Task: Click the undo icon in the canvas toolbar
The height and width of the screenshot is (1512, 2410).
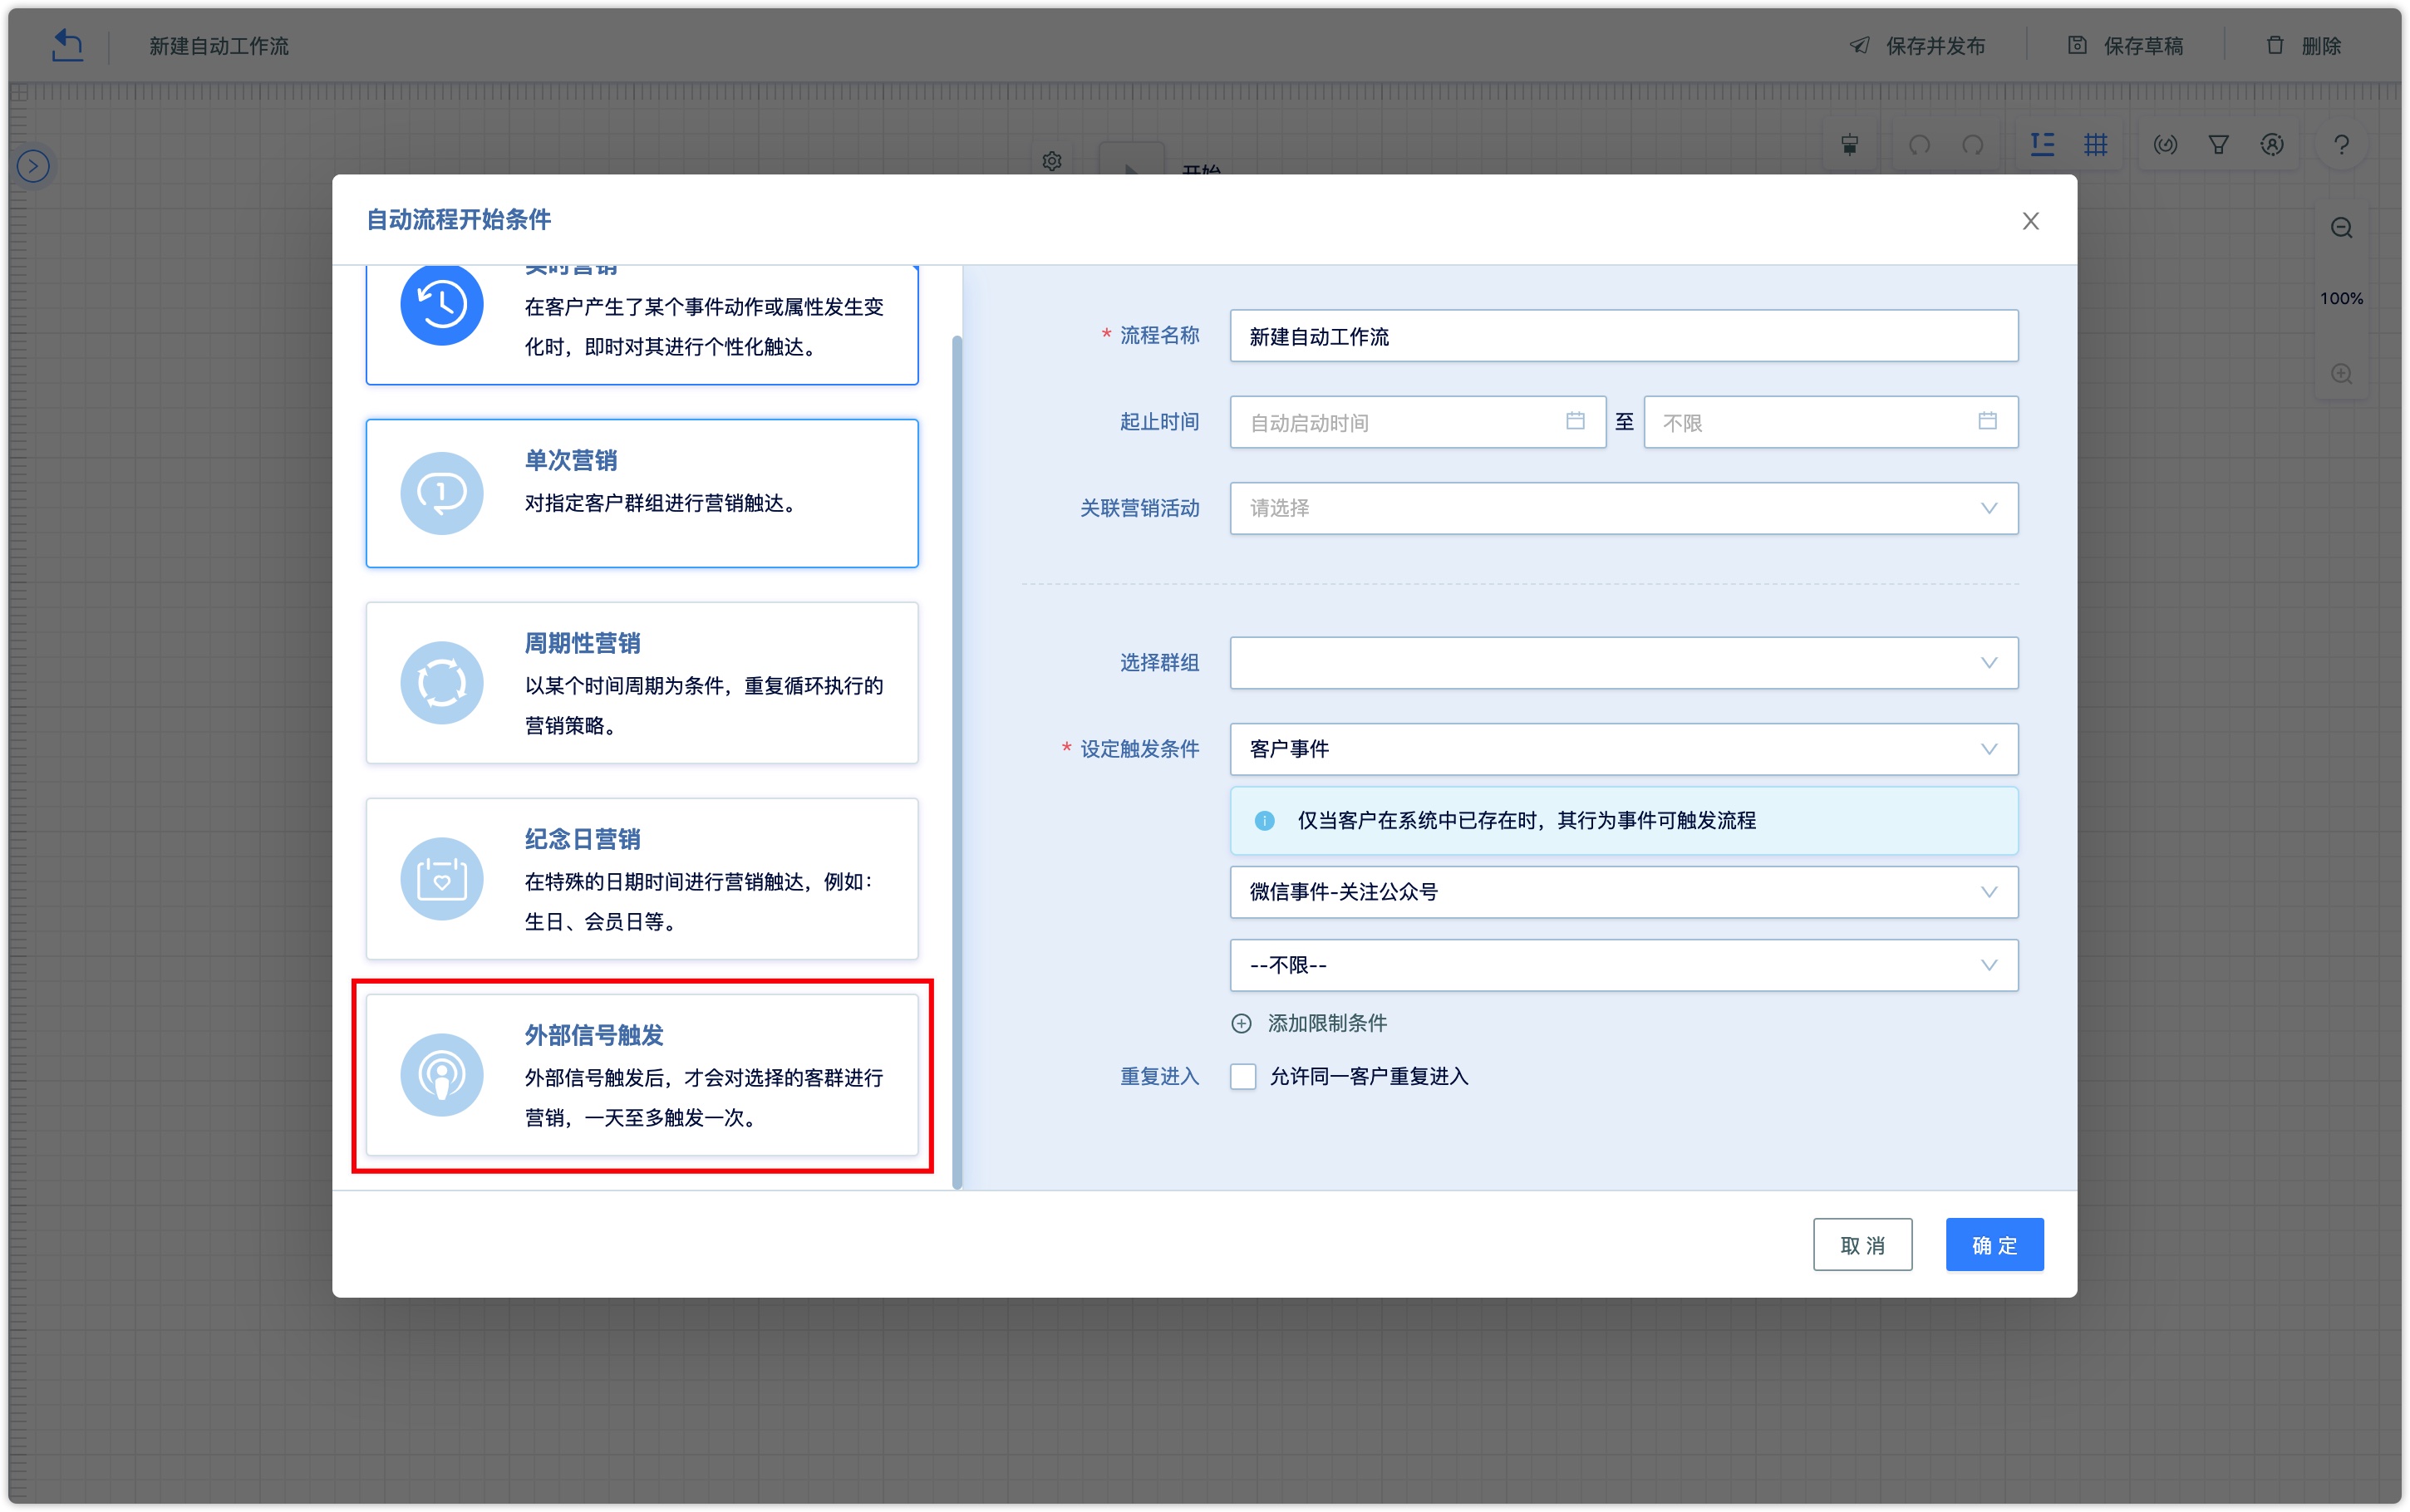Action: click(1919, 145)
